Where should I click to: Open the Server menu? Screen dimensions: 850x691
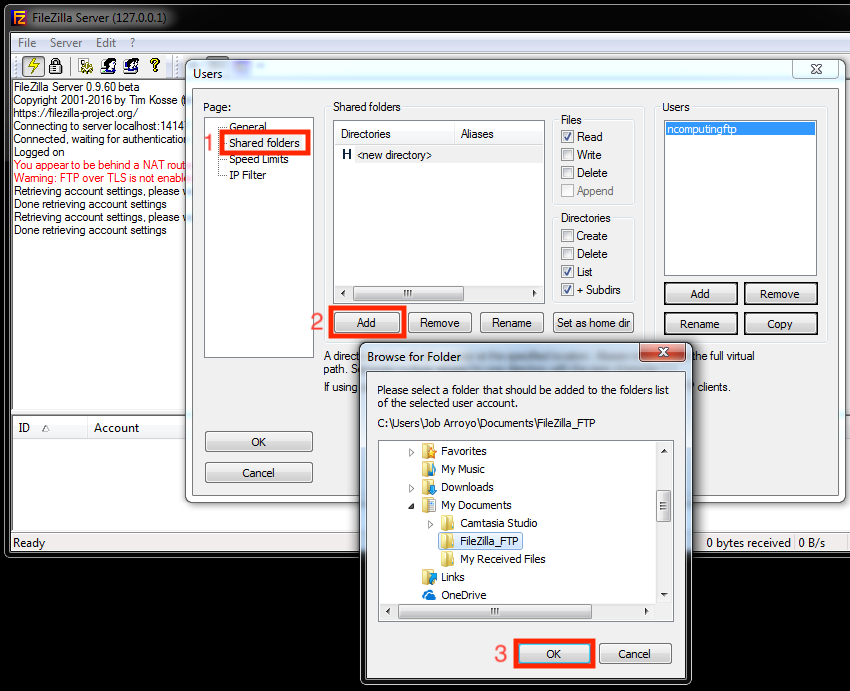[66, 43]
